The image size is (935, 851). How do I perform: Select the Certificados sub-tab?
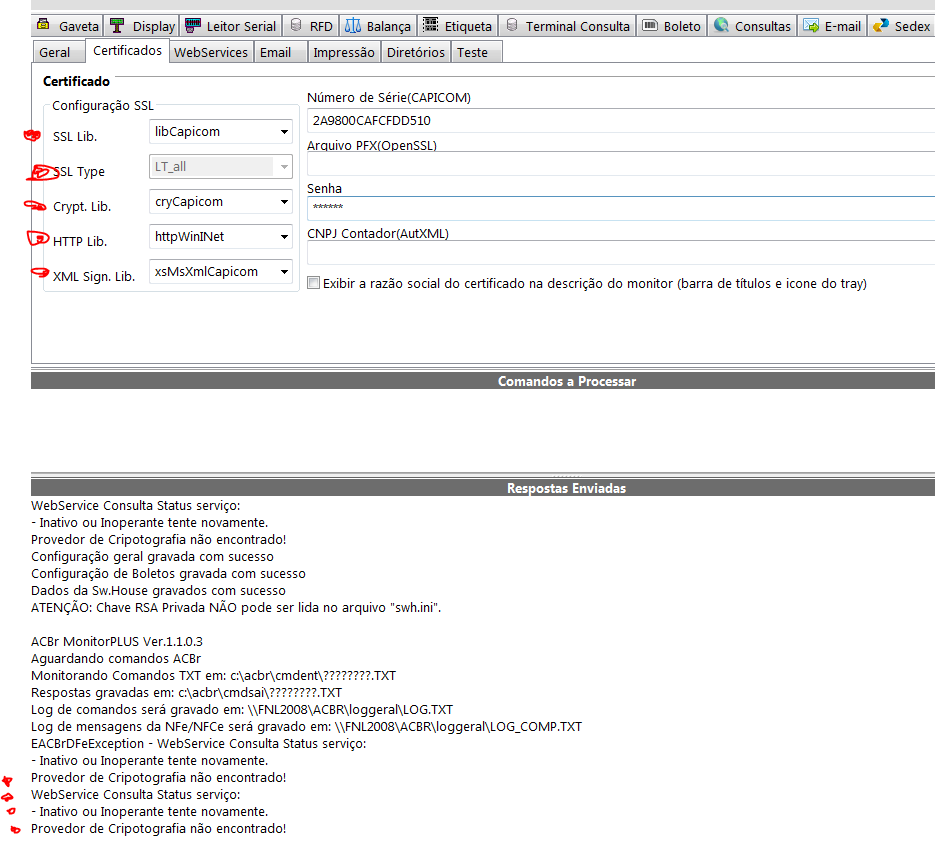point(127,51)
